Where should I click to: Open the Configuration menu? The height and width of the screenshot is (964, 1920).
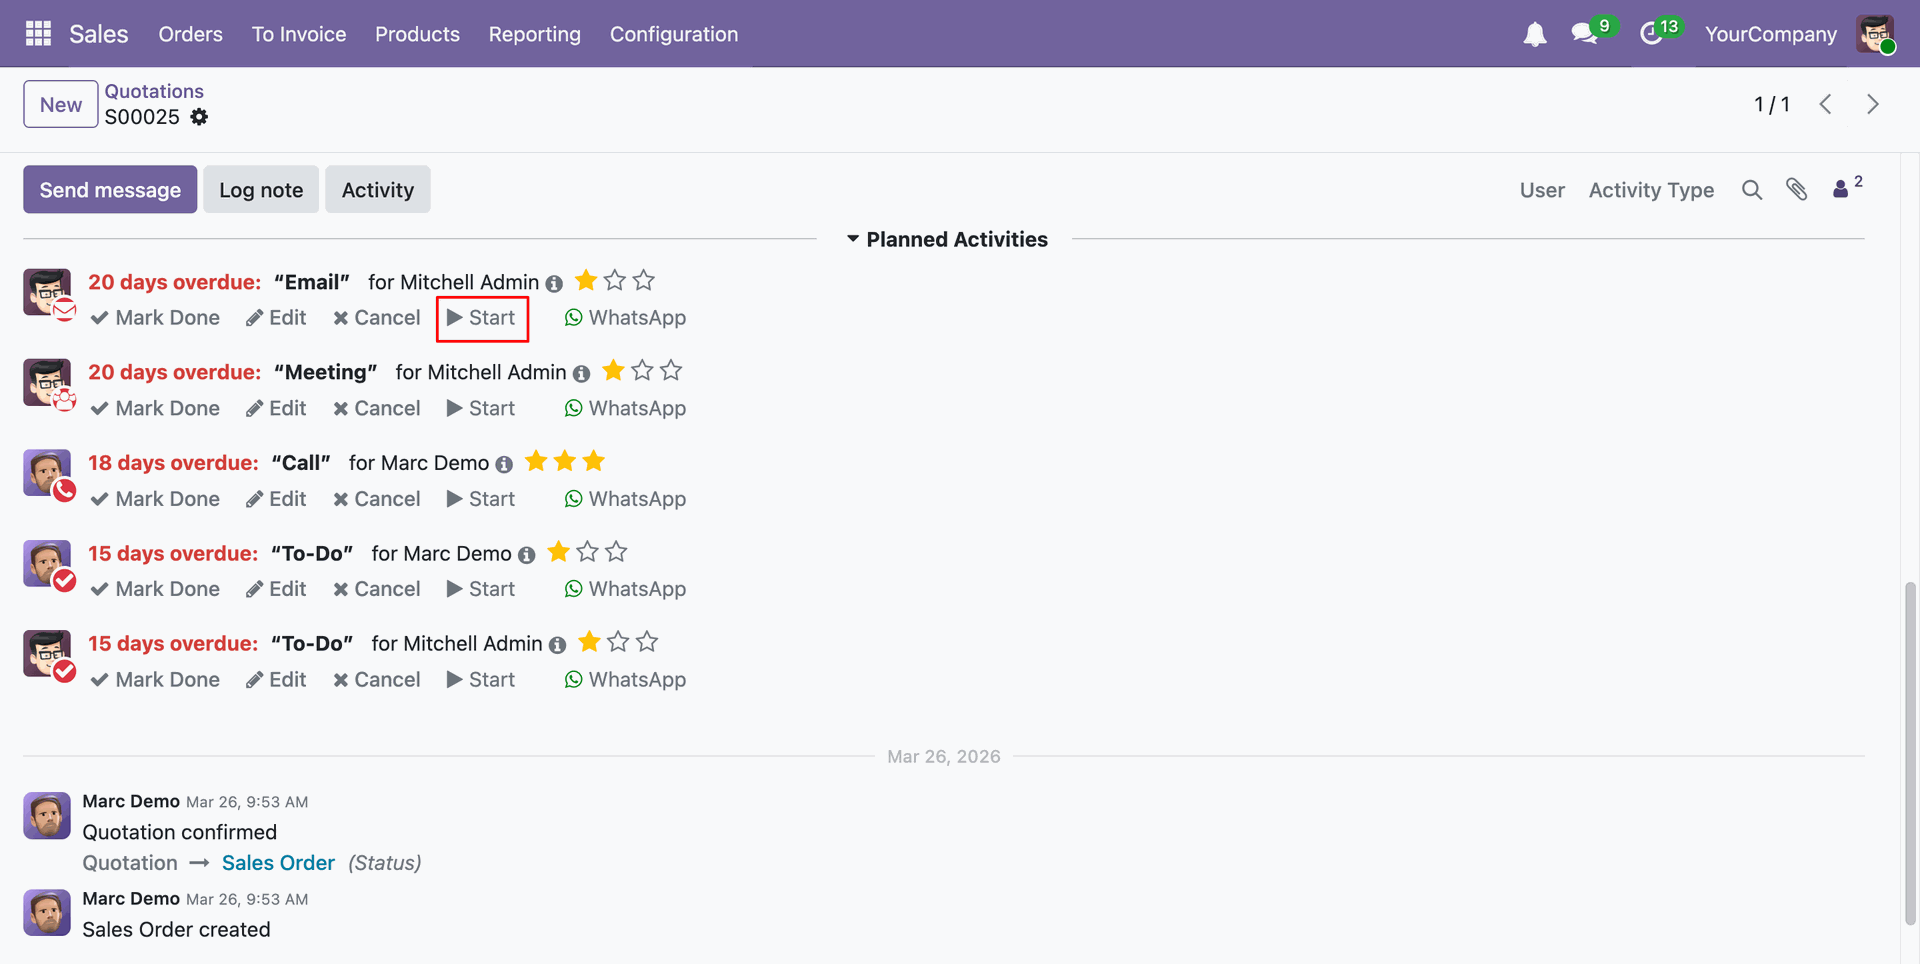(674, 34)
